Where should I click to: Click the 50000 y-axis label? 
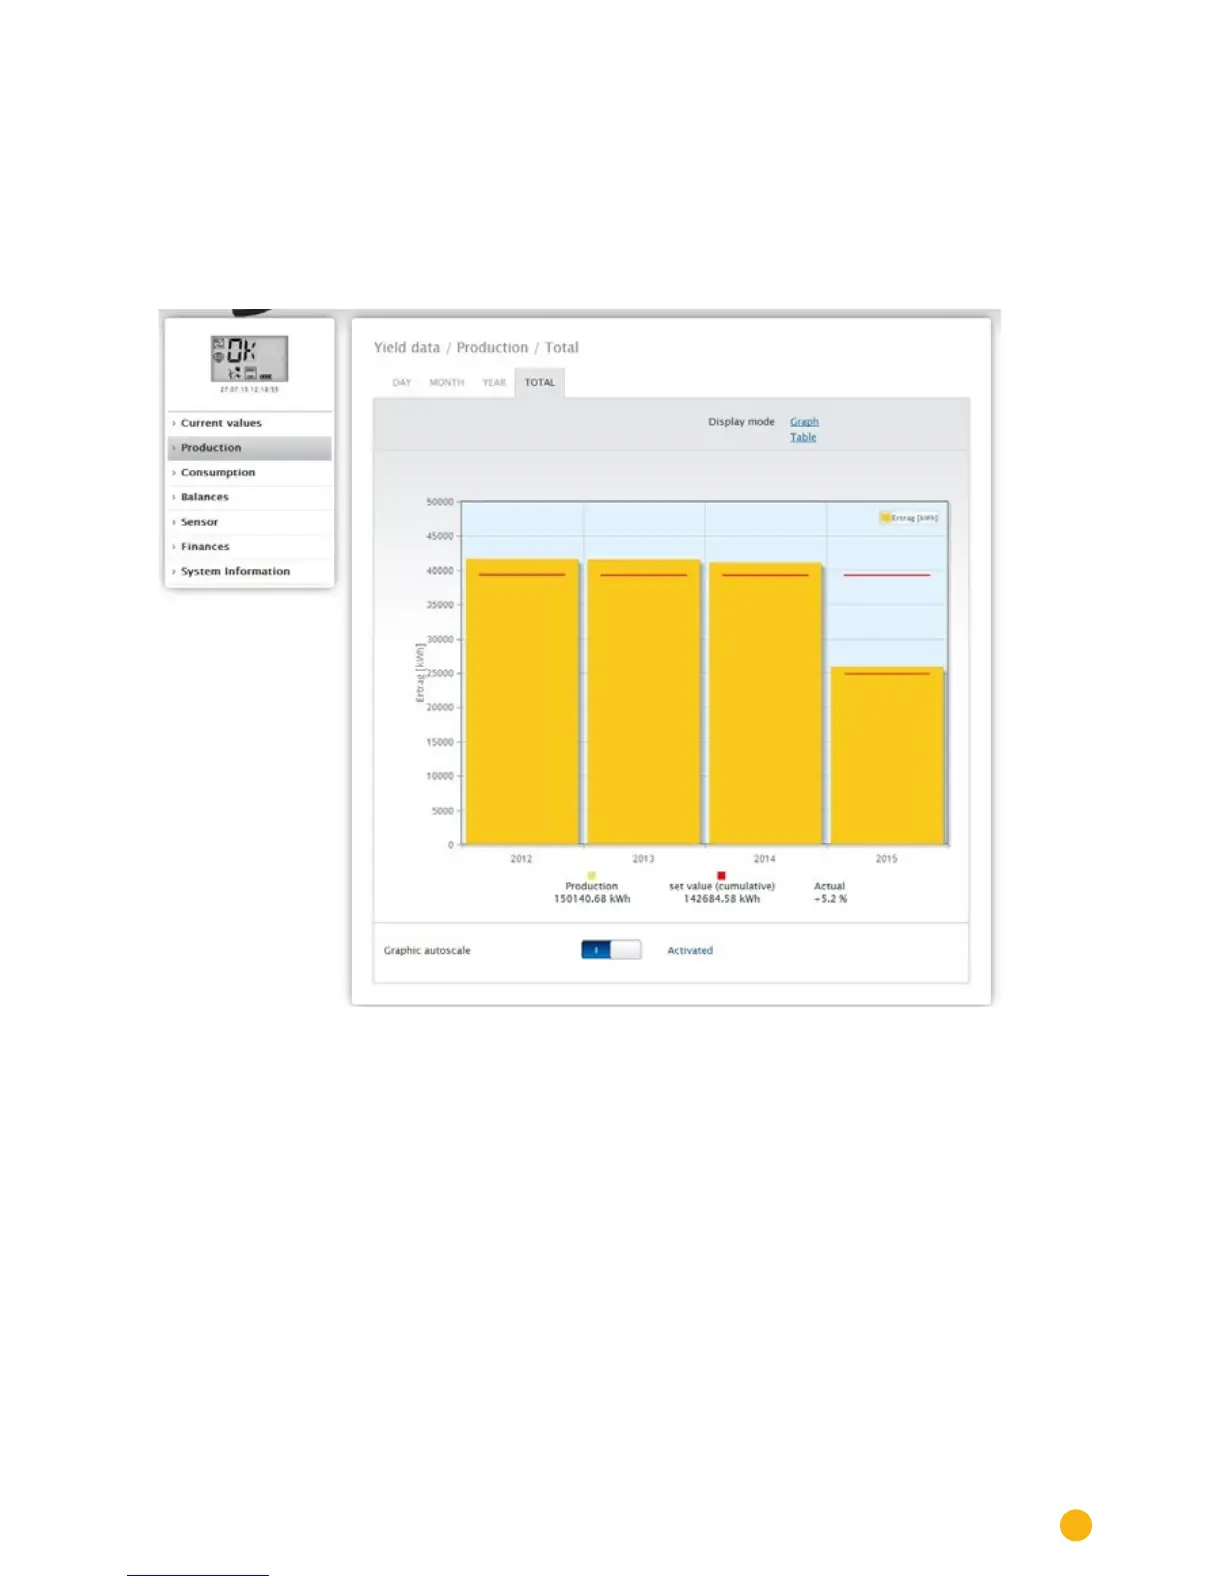click(x=440, y=502)
